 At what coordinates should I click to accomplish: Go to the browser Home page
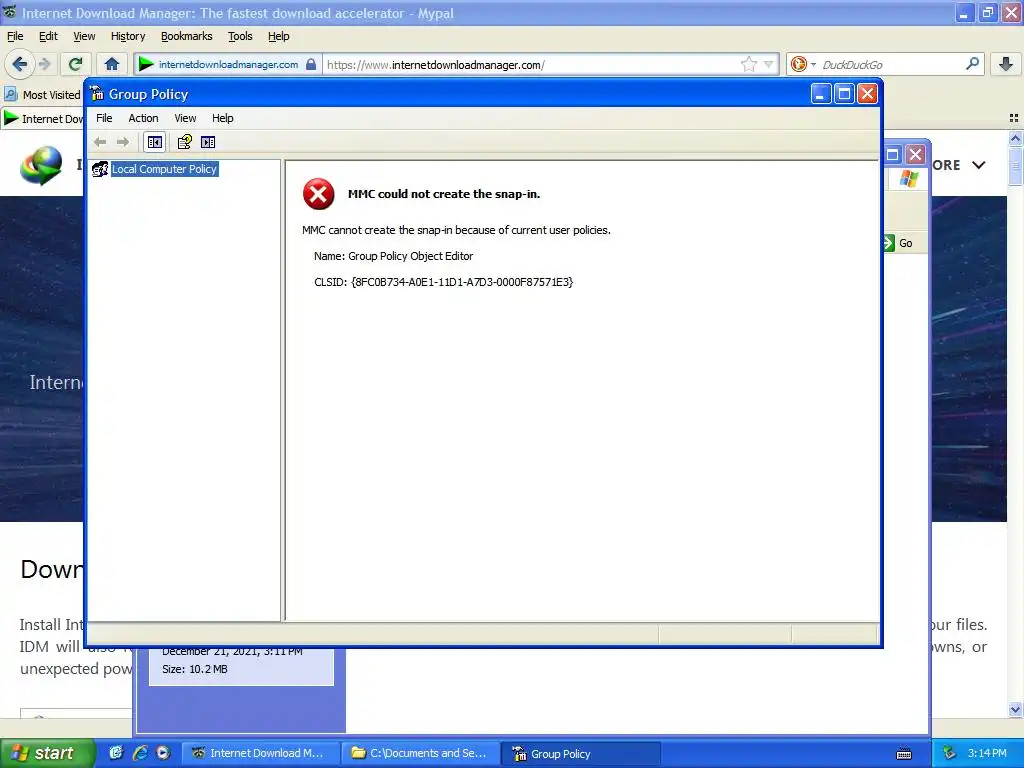click(x=112, y=64)
